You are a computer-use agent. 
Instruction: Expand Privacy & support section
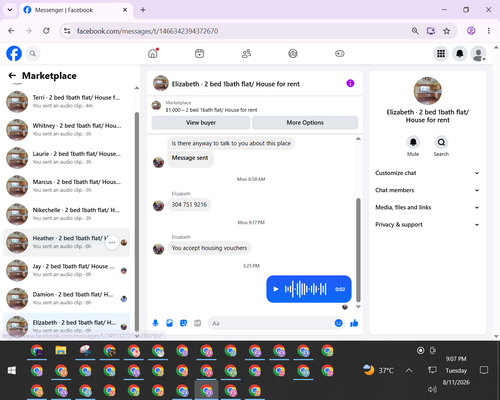point(427,225)
